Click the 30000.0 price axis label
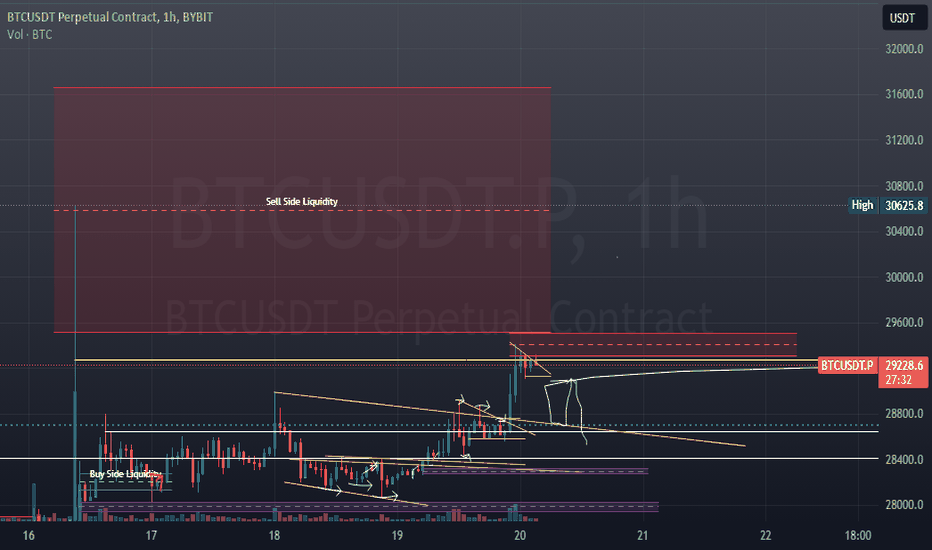 pyautogui.click(x=904, y=278)
